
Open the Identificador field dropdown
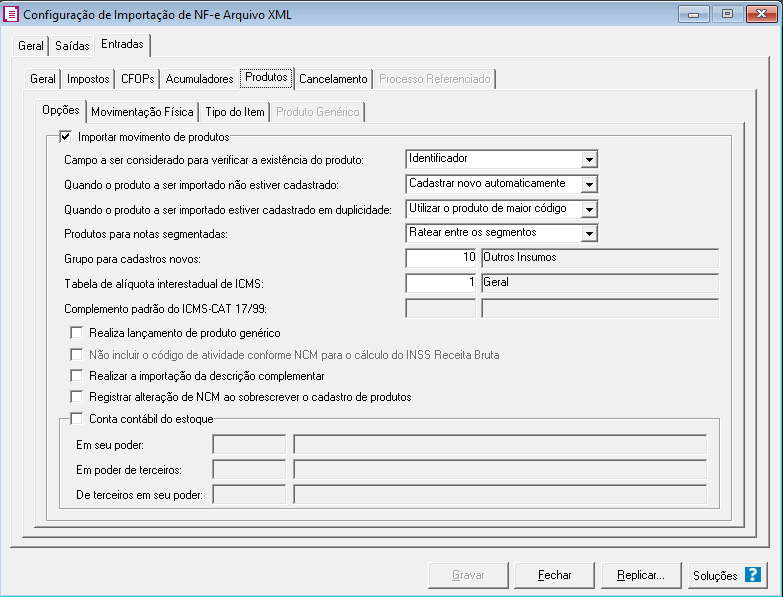(x=589, y=159)
